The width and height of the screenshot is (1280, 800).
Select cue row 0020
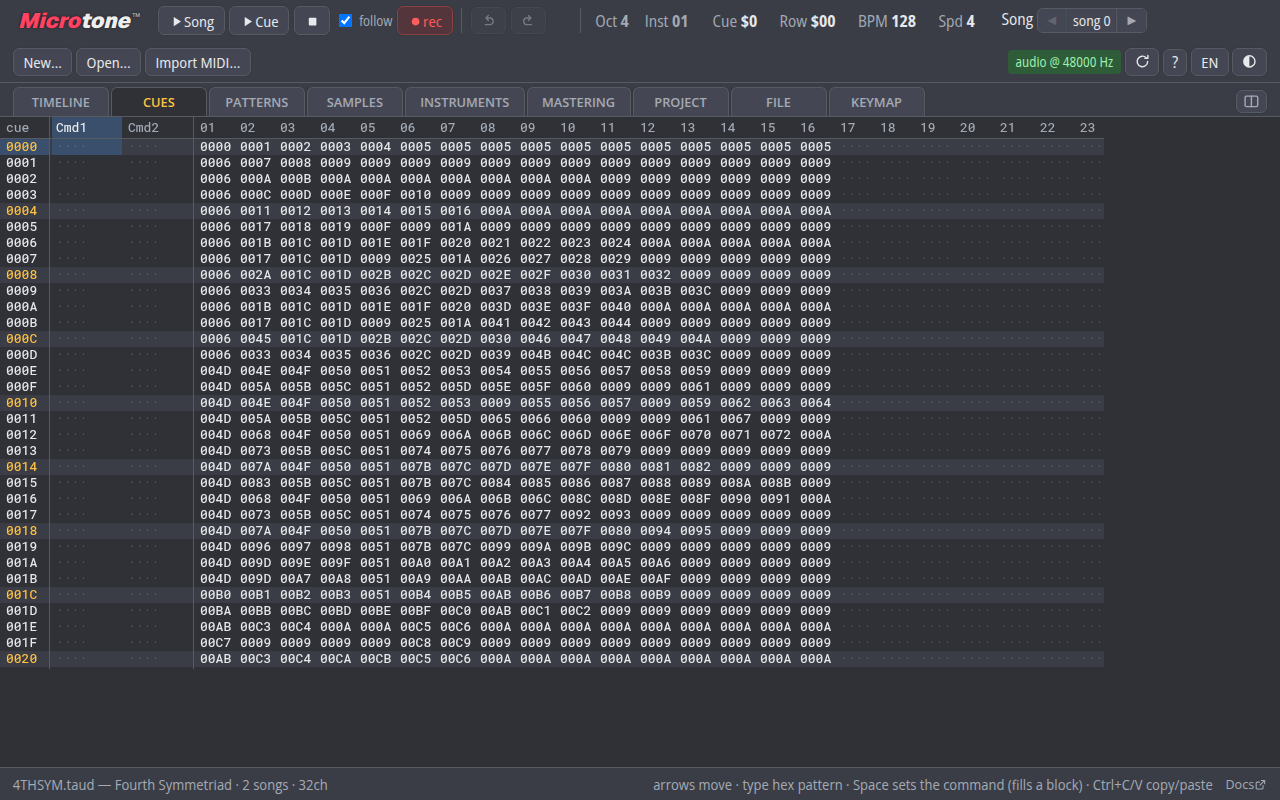point(22,659)
